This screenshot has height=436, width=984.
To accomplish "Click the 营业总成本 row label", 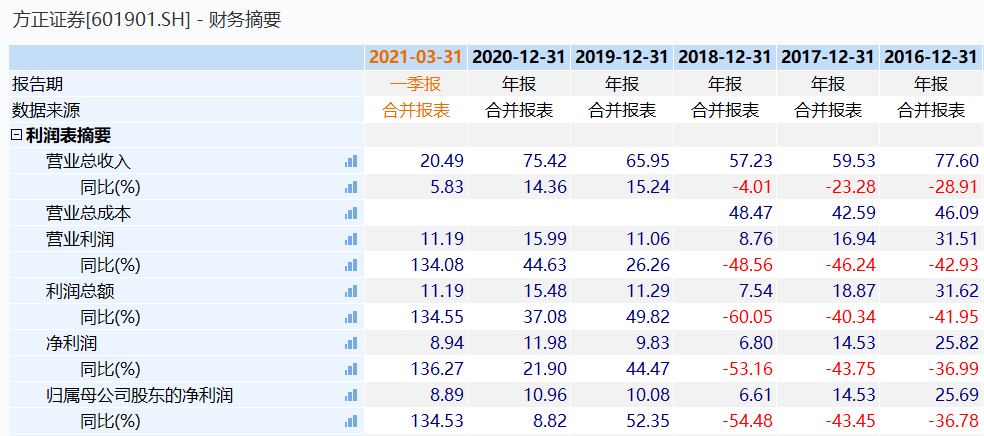I will click(x=88, y=213).
